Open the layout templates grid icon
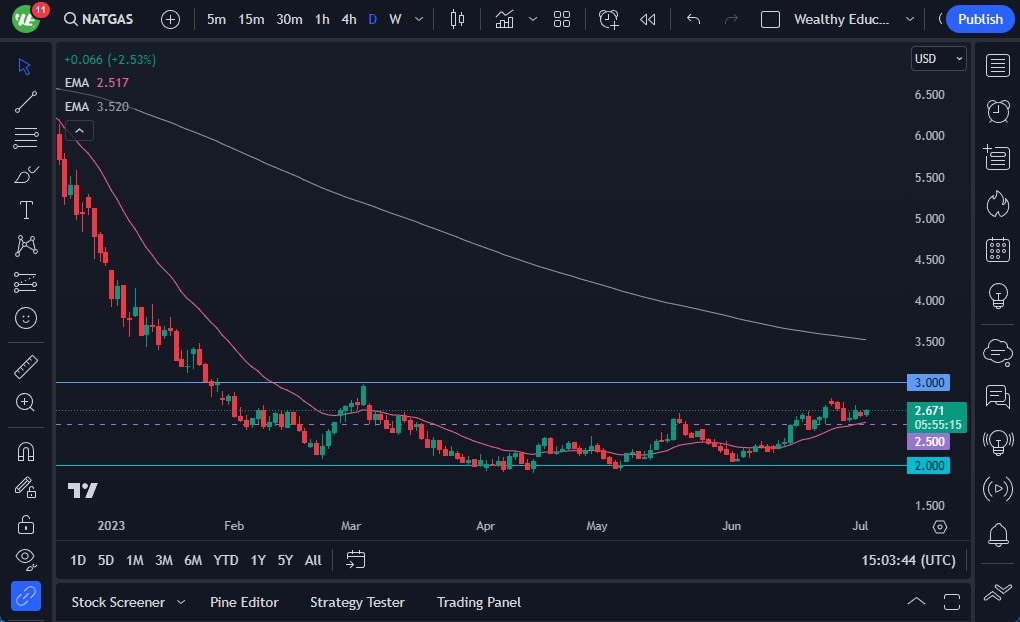Screen dimensions: 1020x622 pos(561,20)
